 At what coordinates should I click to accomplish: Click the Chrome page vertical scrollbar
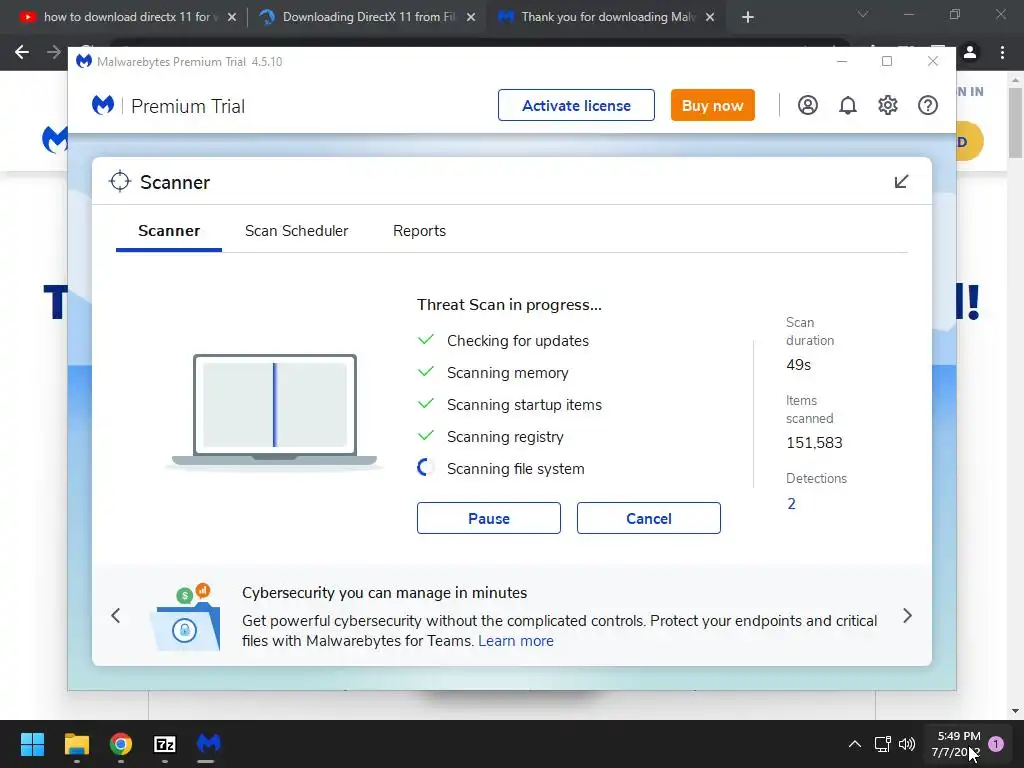1015,123
